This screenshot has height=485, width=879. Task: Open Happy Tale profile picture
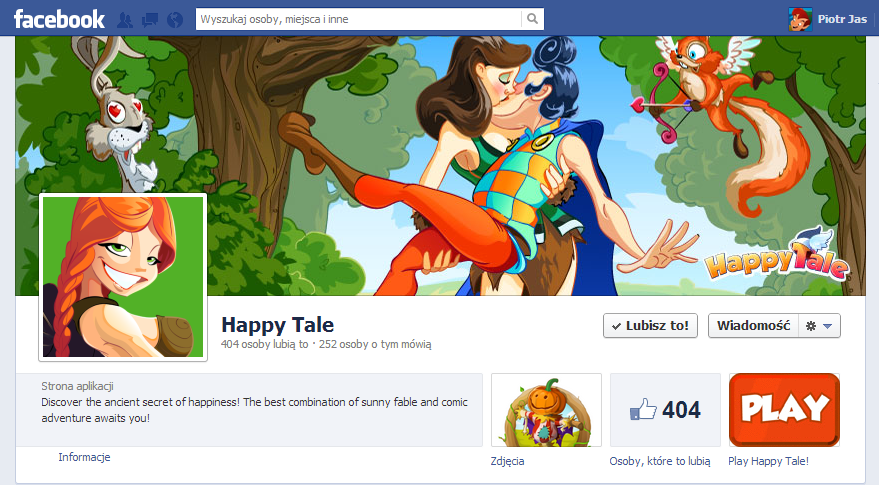pyautogui.click(x=123, y=277)
